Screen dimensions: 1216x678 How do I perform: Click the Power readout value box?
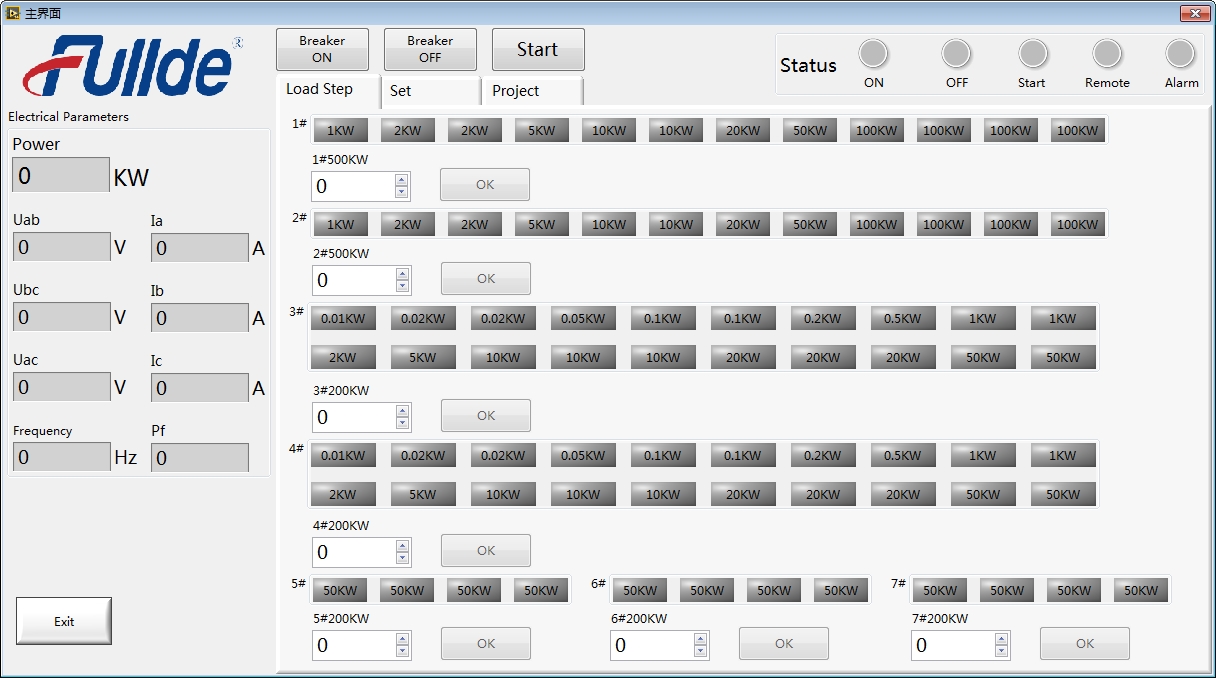click(61, 175)
